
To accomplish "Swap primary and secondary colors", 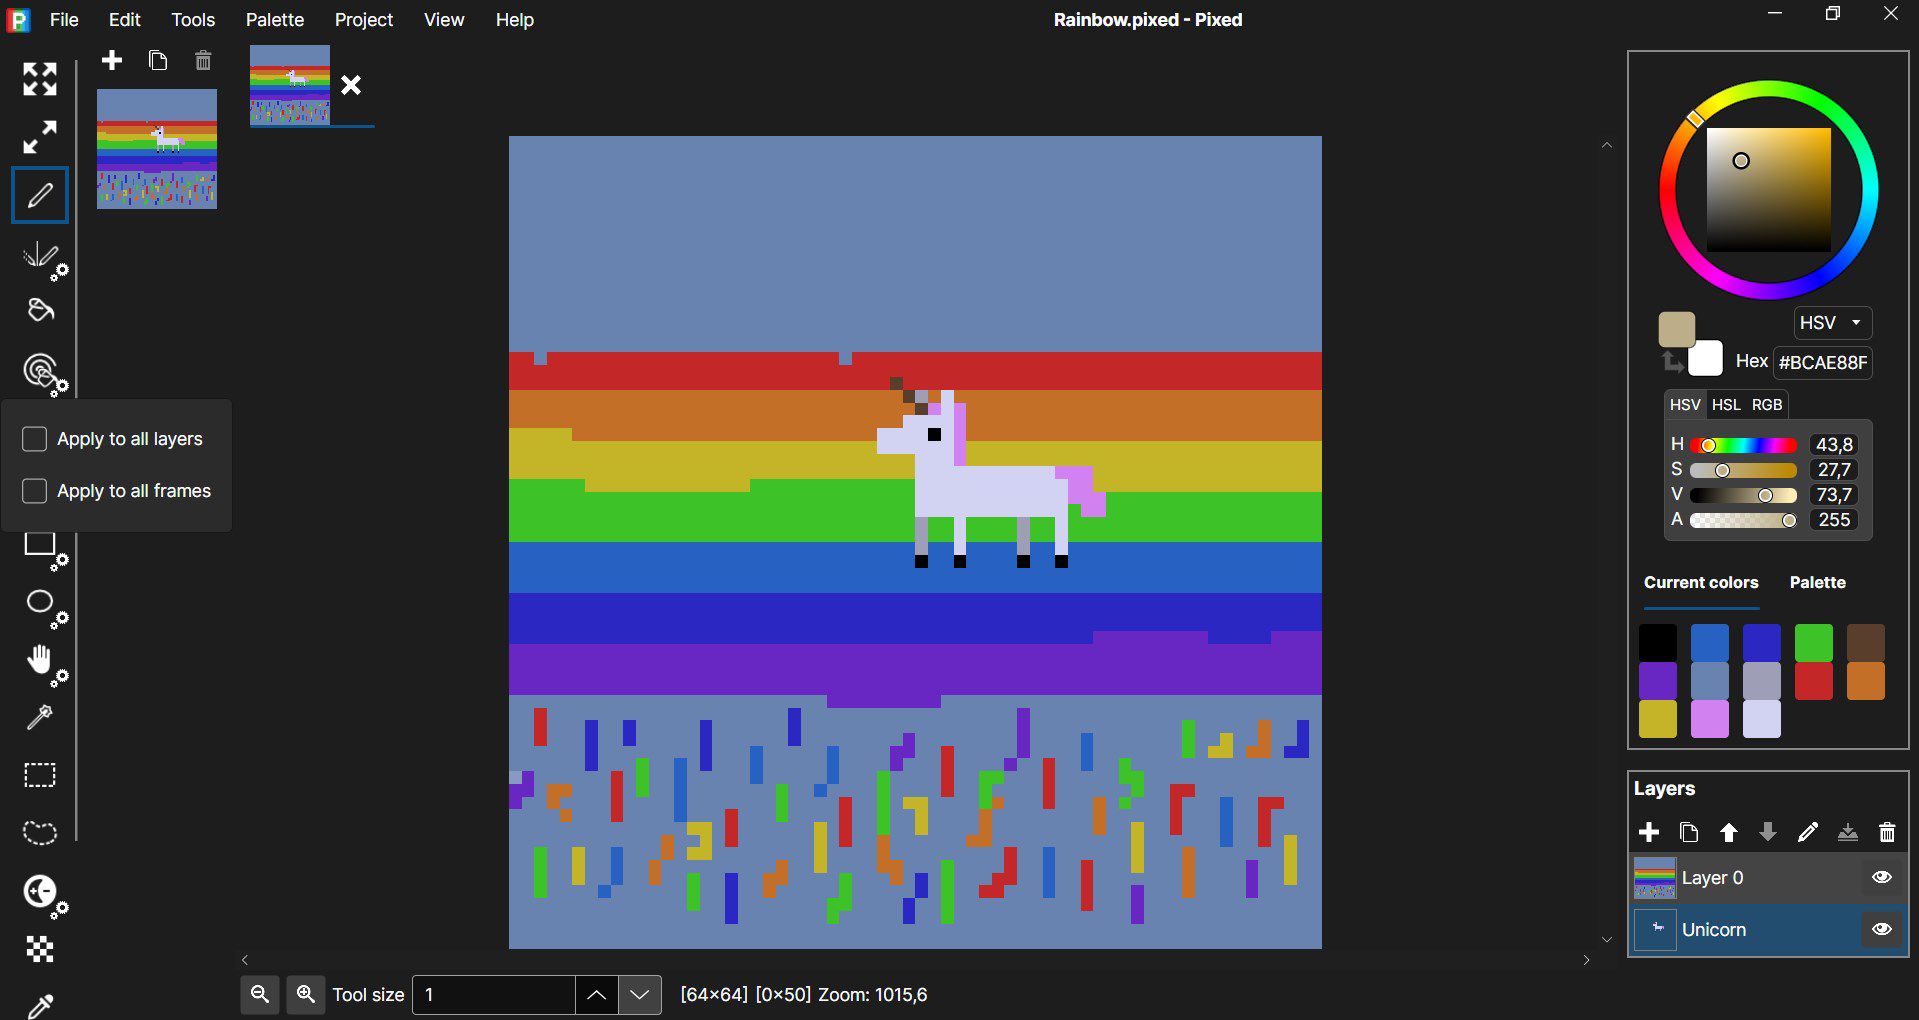I will 1671,362.
